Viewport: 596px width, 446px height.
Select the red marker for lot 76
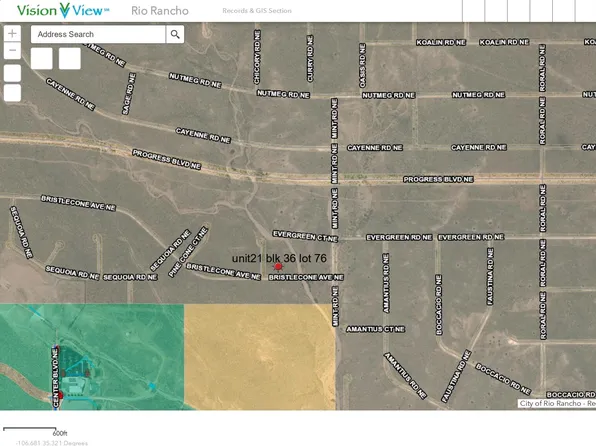tap(278, 267)
